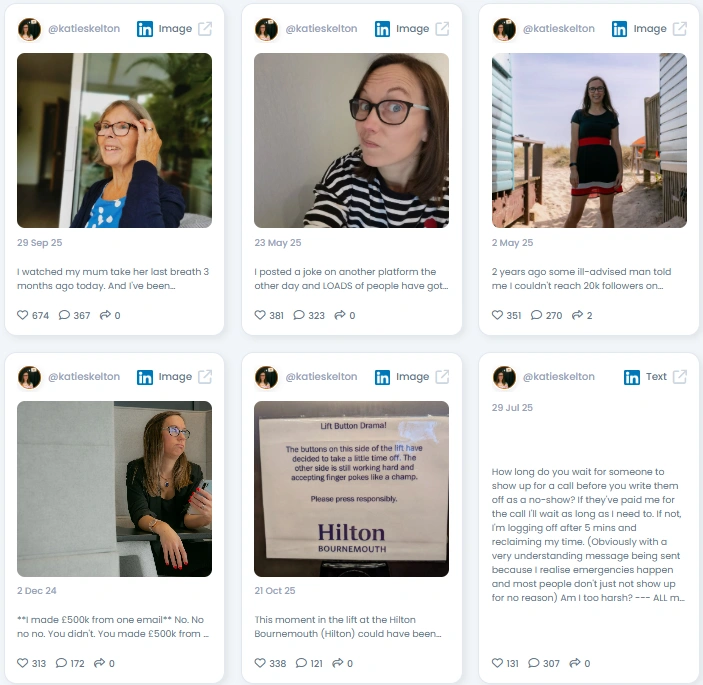703x685 pixels.
Task: Open external link on 23 May 25 post
Action: [x=442, y=29]
